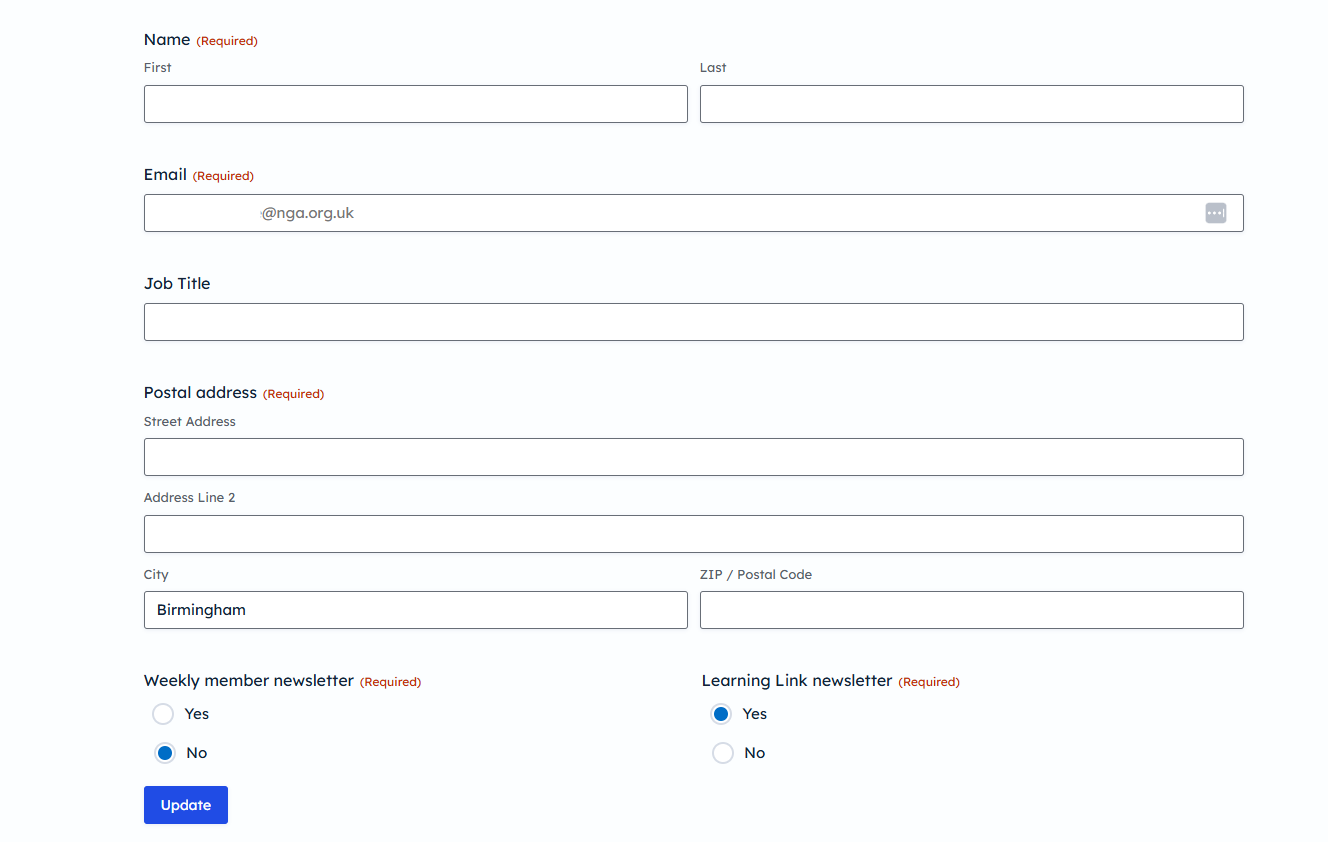The width and height of the screenshot is (1328, 842).
Task: Select Yes for Weekly member newsletter
Action: [163, 714]
